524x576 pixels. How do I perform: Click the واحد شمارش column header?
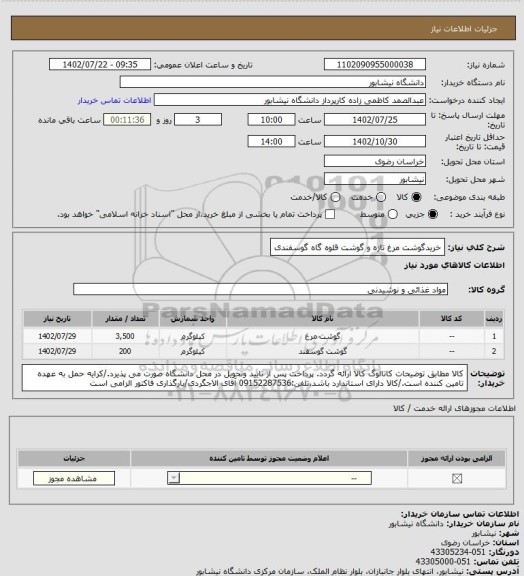tap(193, 318)
